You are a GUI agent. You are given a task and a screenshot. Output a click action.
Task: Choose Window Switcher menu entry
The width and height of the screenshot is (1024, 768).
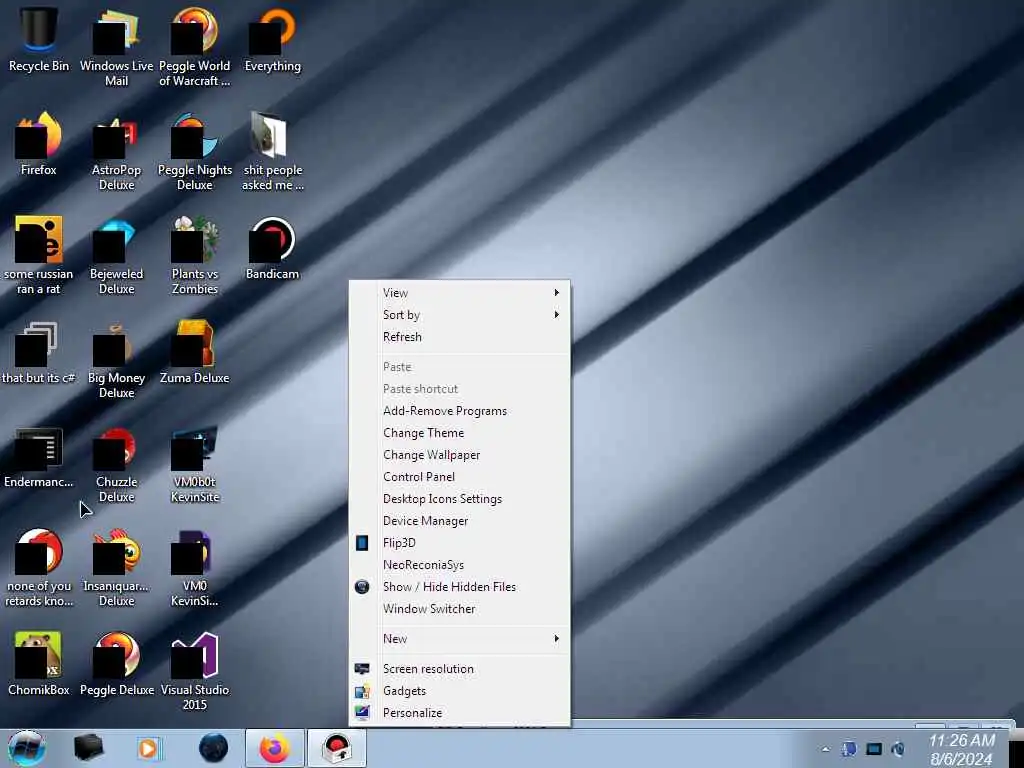click(460, 609)
